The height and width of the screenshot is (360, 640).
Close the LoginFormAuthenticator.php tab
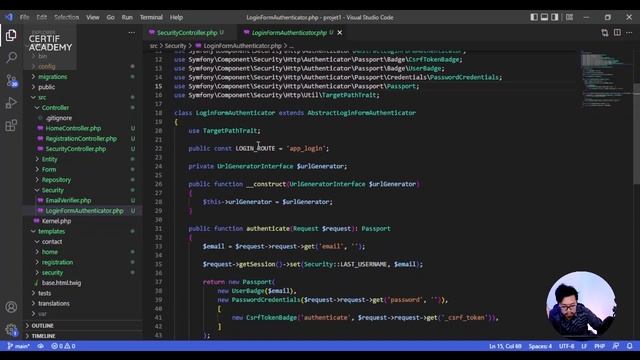(340, 33)
